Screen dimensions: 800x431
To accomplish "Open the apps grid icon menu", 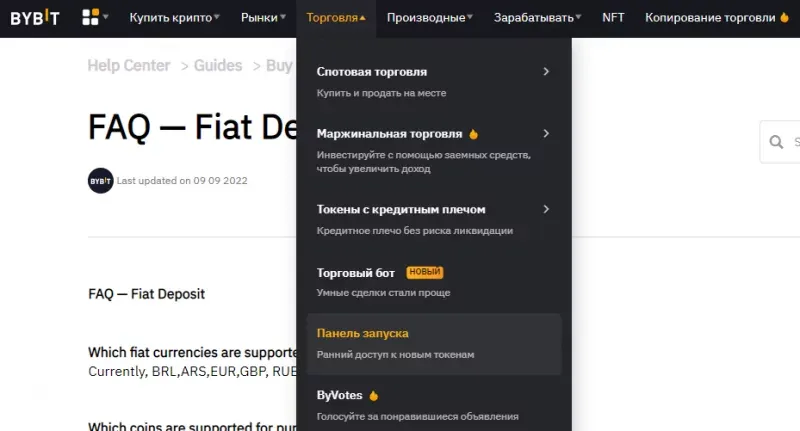I will coord(90,17).
